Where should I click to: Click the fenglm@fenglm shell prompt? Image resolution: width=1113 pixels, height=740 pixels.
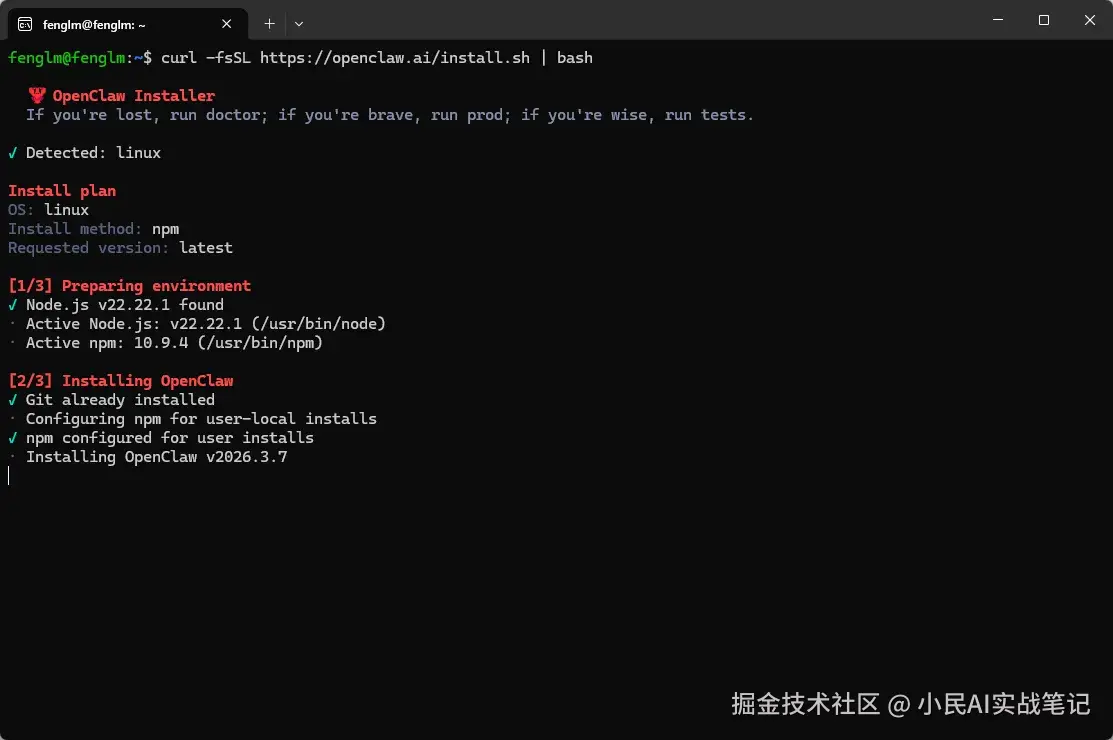[80, 57]
